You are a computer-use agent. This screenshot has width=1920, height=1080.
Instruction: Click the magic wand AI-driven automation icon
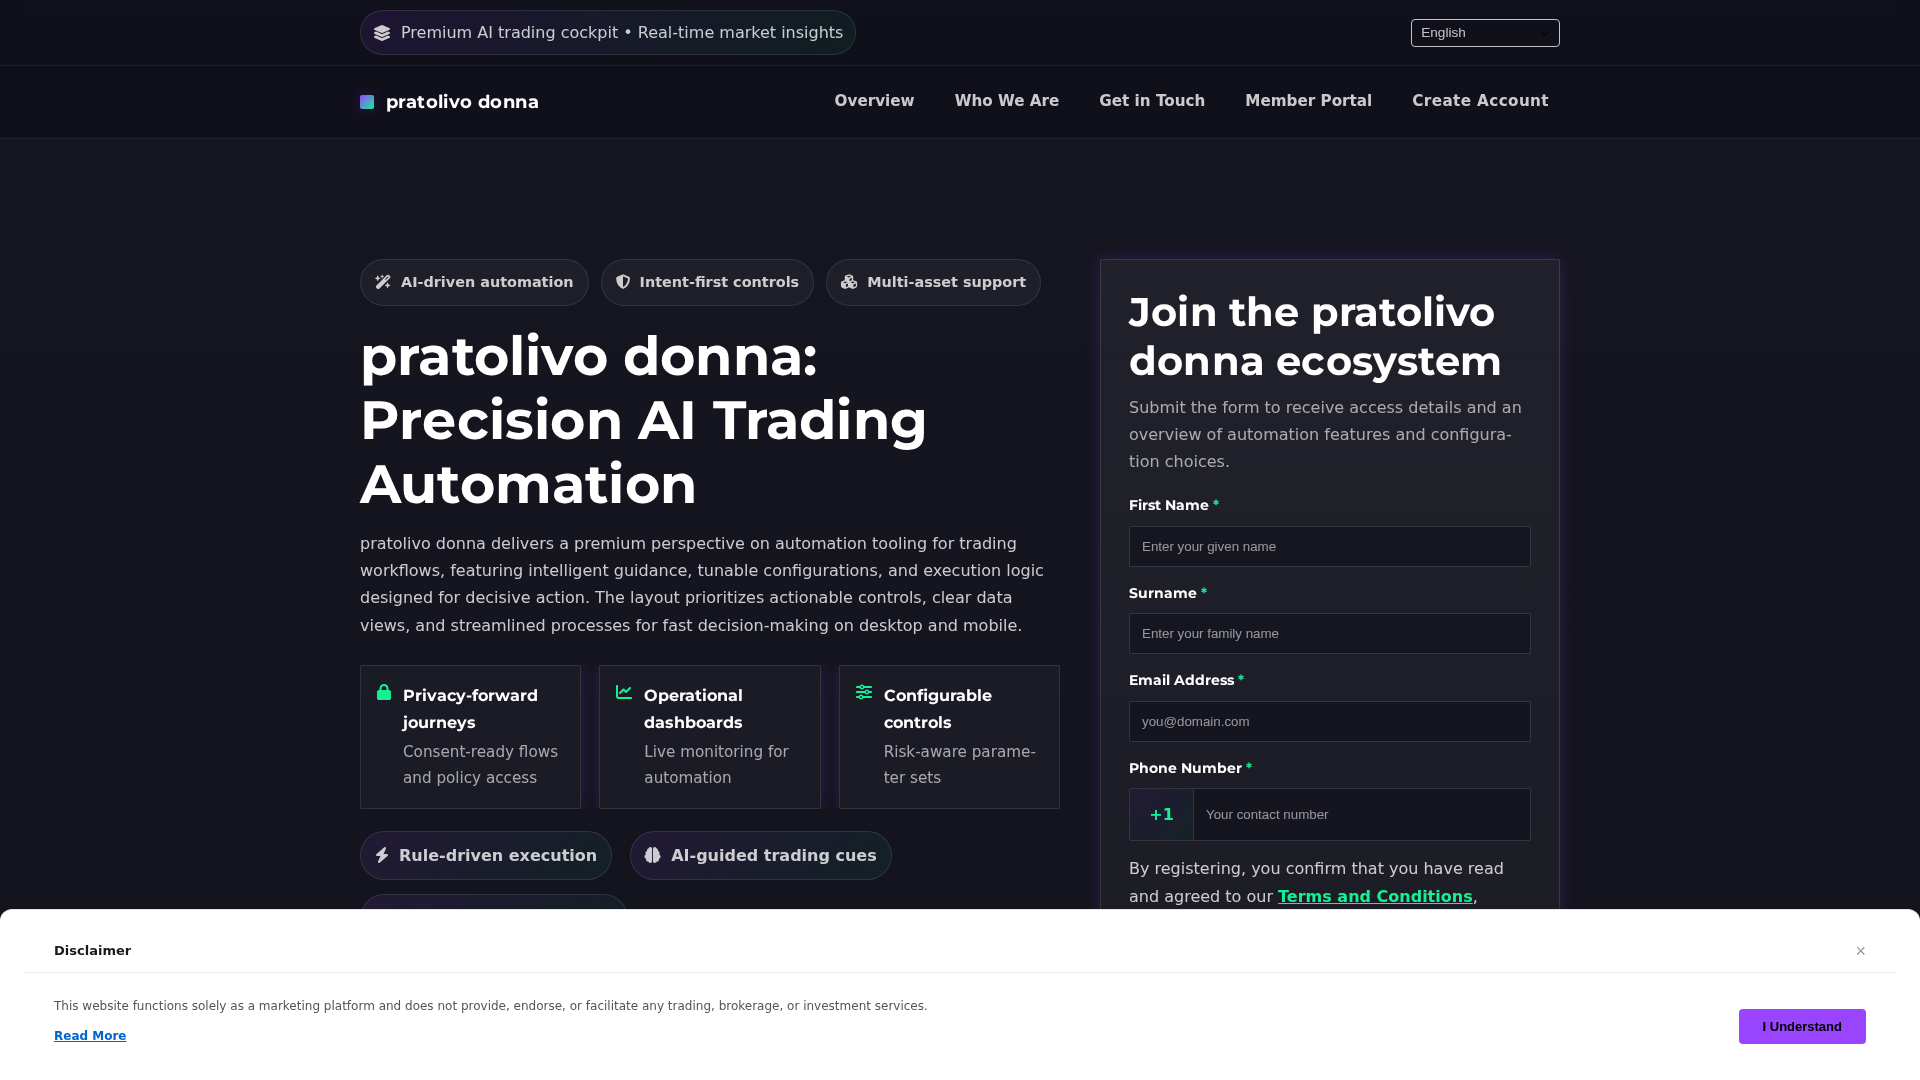tap(383, 282)
